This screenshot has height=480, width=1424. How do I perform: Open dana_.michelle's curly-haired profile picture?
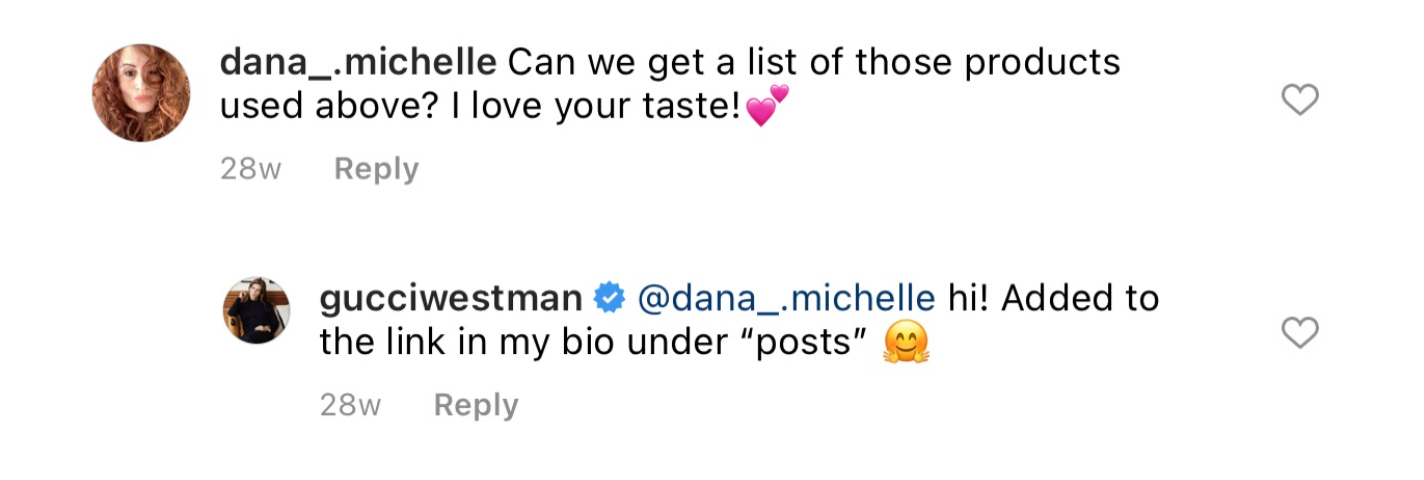coord(141,93)
